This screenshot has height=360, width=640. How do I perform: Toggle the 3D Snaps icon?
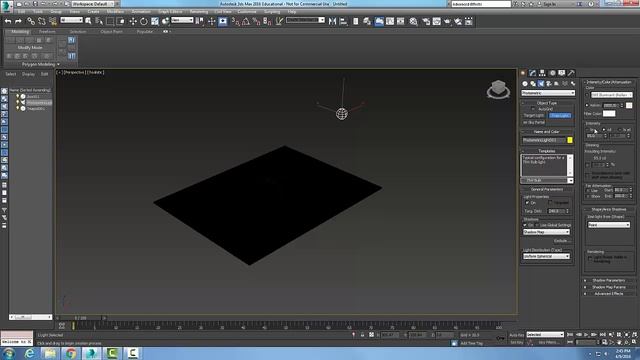click(236, 21)
